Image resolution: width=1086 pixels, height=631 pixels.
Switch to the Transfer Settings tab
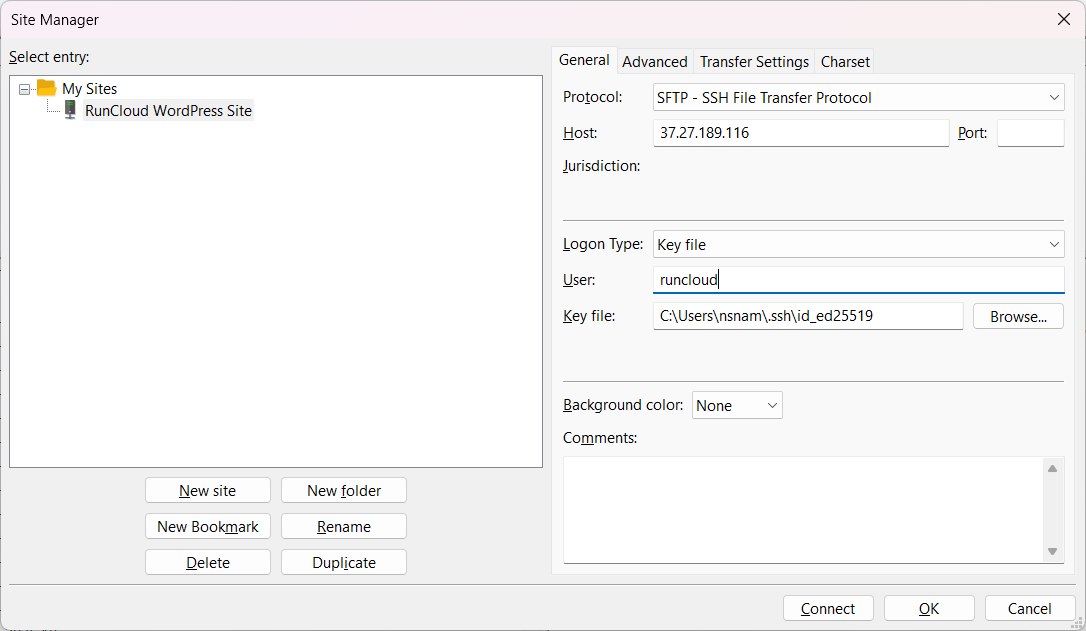tap(754, 62)
